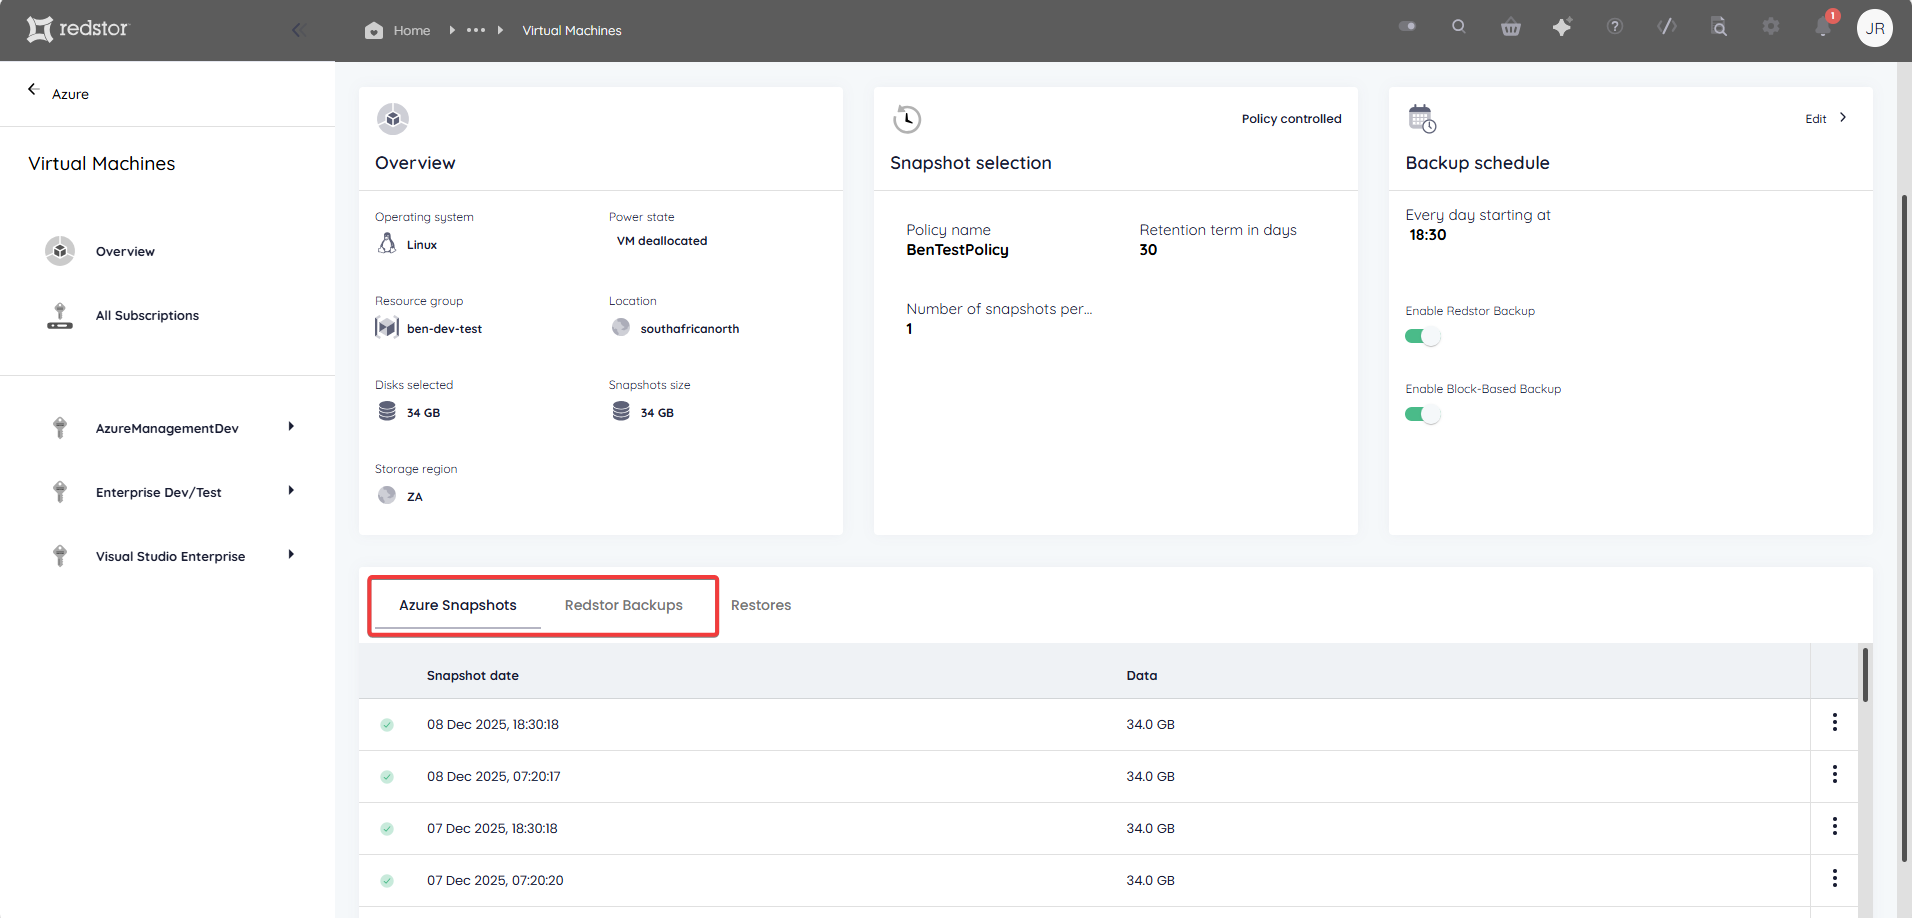Expand the Enterprise Dev/Test arrow

click(x=291, y=490)
